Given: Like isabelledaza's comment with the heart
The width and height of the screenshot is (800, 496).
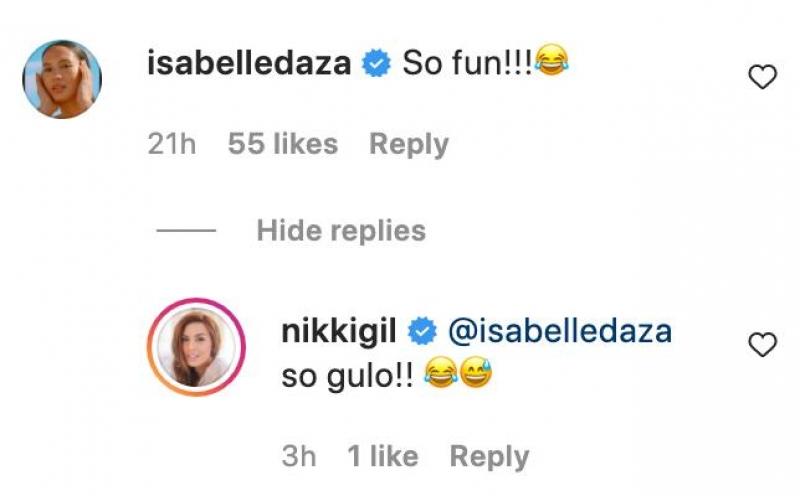Looking at the screenshot, I should (763, 77).
